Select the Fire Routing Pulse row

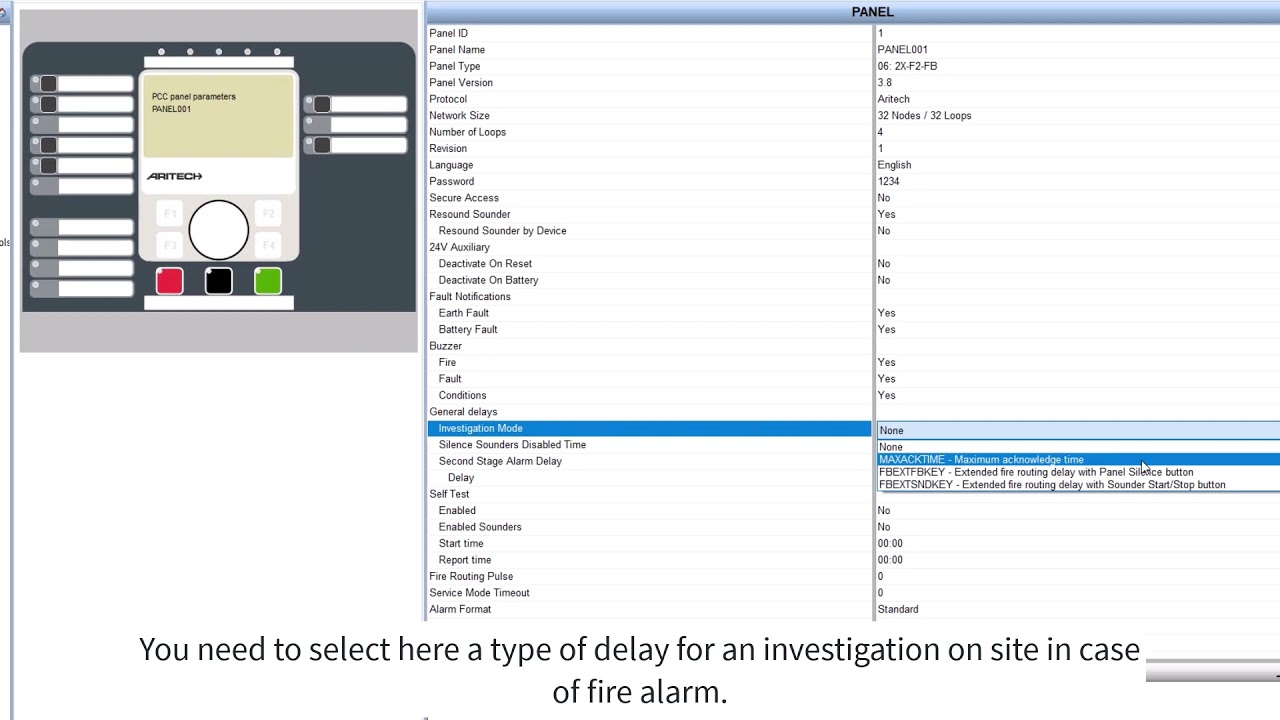pos(649,577)
